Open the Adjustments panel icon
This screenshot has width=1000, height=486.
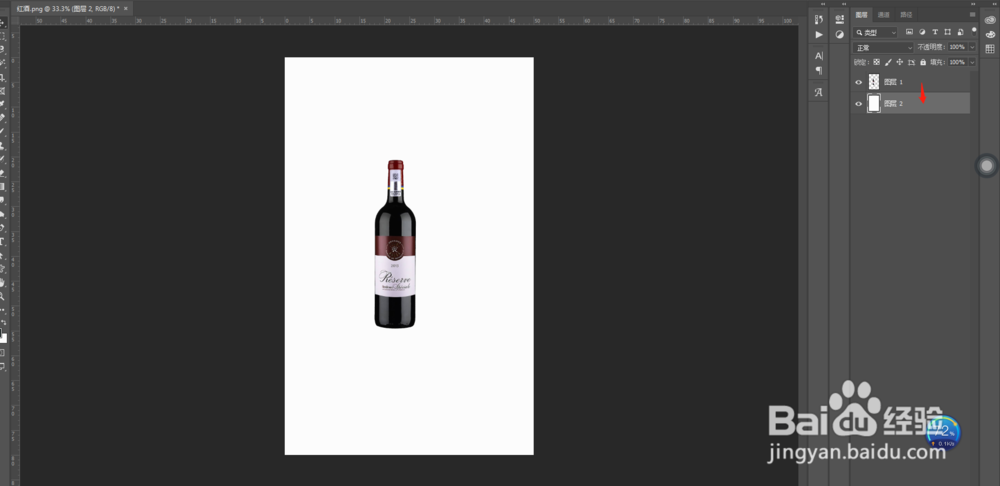click(840, 34)
